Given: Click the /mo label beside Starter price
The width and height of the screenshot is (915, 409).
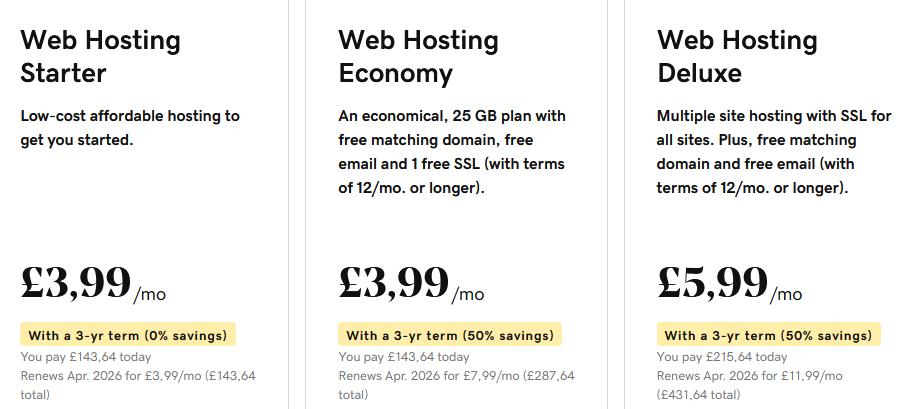Looking at the screenshot, I should click(x=149, y=294).
